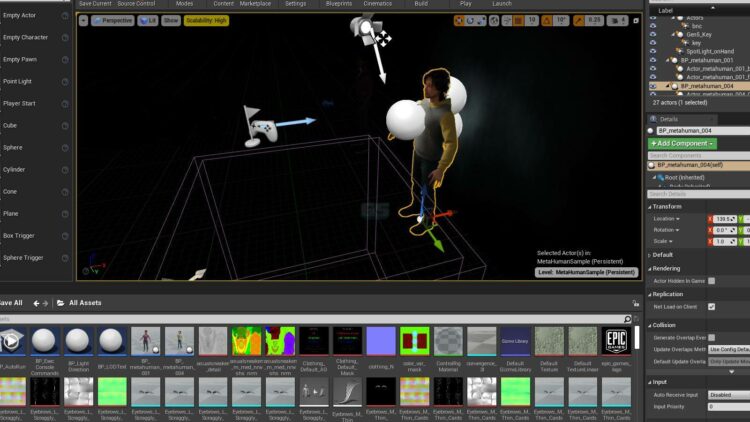
Task: Open the Cinematics toolbar item
Action: coord(377,3)
